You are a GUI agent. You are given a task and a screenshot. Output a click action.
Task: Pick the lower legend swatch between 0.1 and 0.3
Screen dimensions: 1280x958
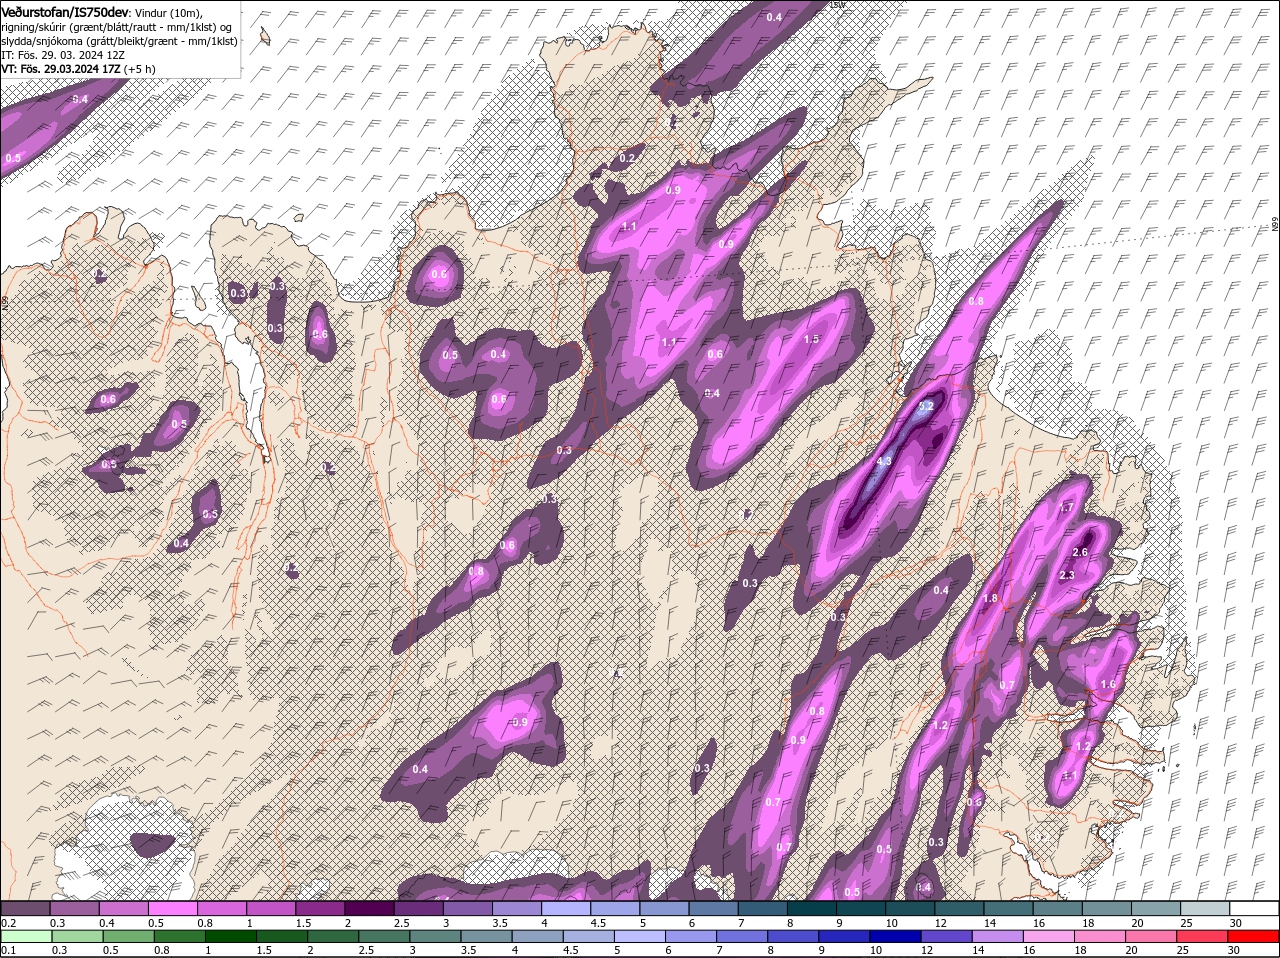tap(25, 936)
